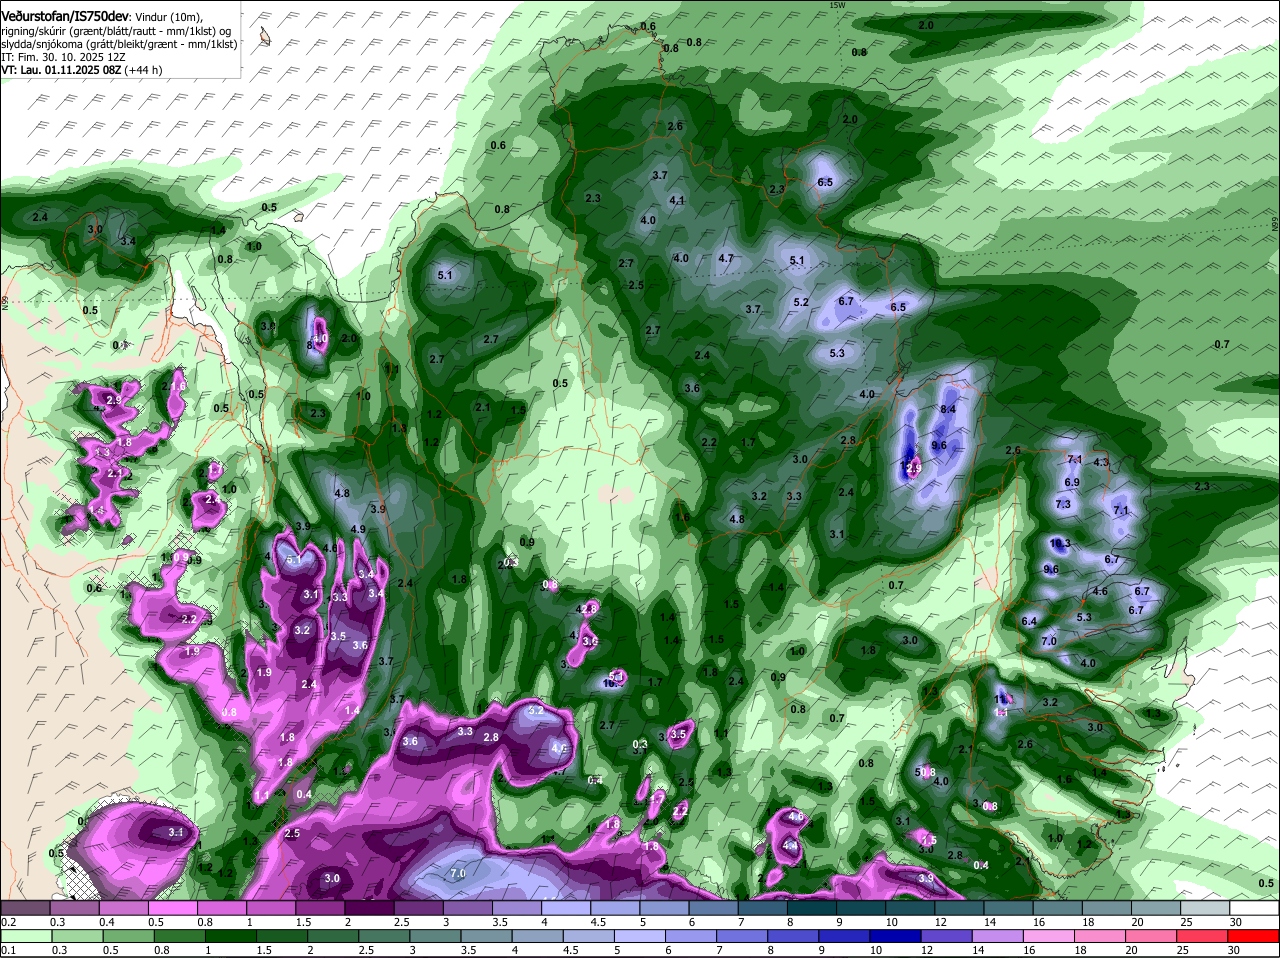Select the pale green 0.1 rain-scale swatch

pos(25,936)
